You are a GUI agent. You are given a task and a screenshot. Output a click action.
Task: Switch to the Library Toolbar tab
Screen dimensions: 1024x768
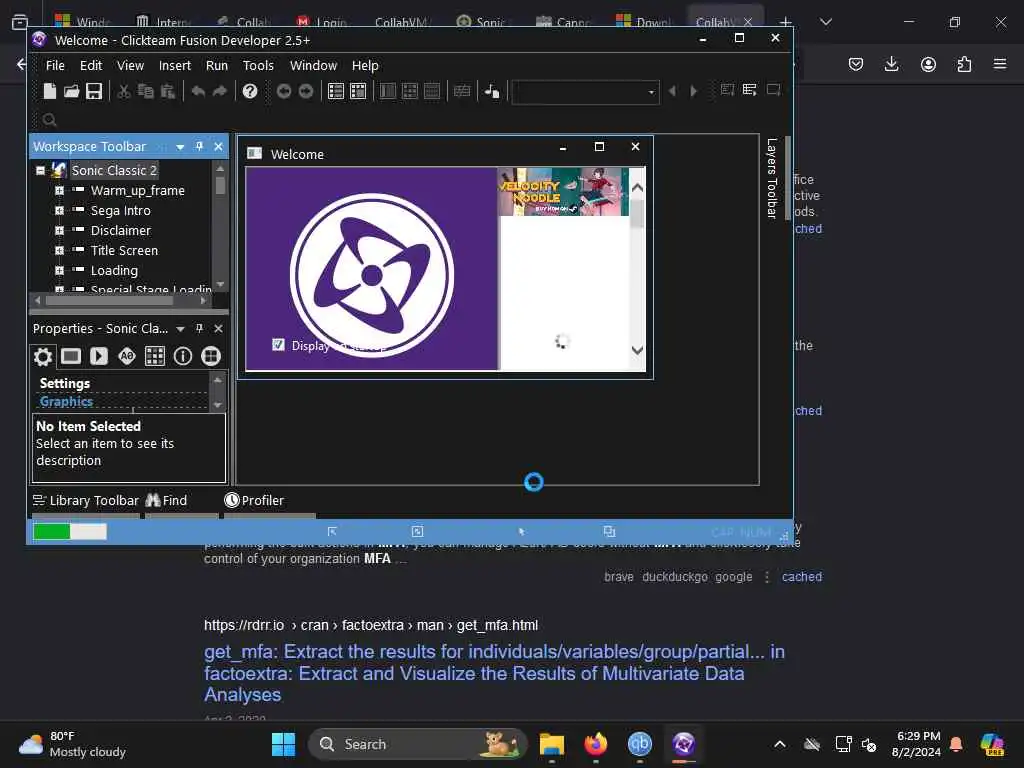coord(86,500)
